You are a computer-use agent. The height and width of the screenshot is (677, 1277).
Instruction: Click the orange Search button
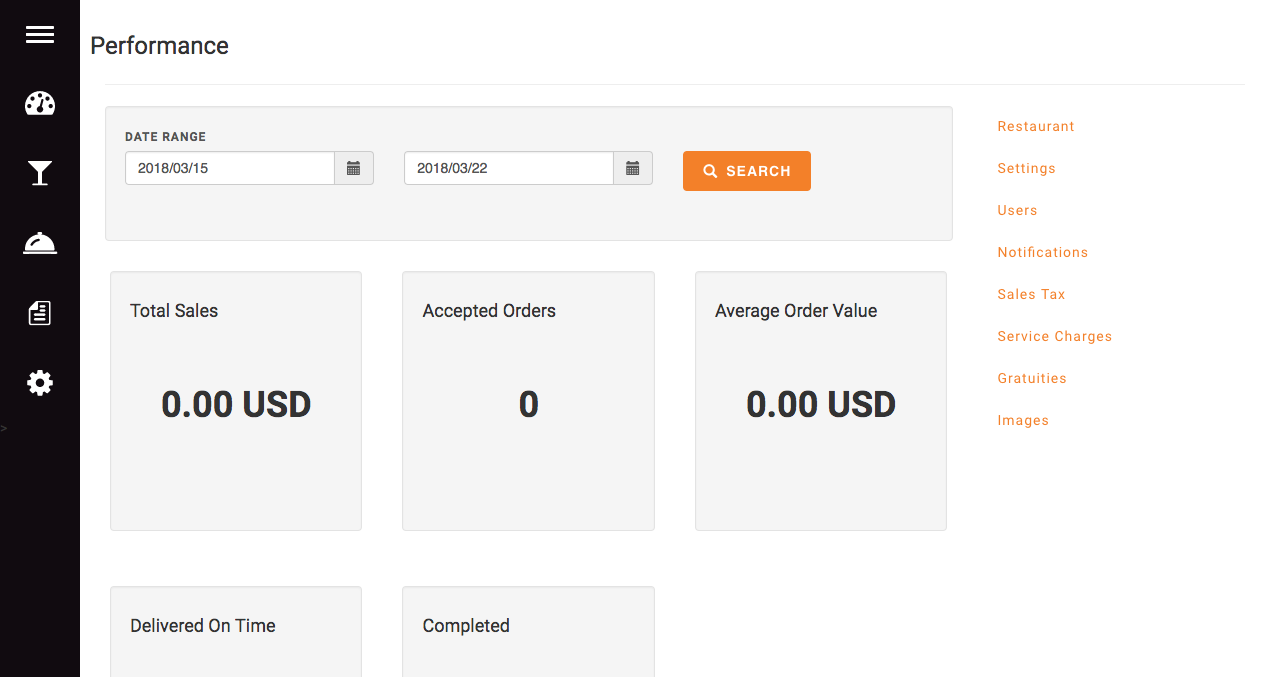click(746, 171)
